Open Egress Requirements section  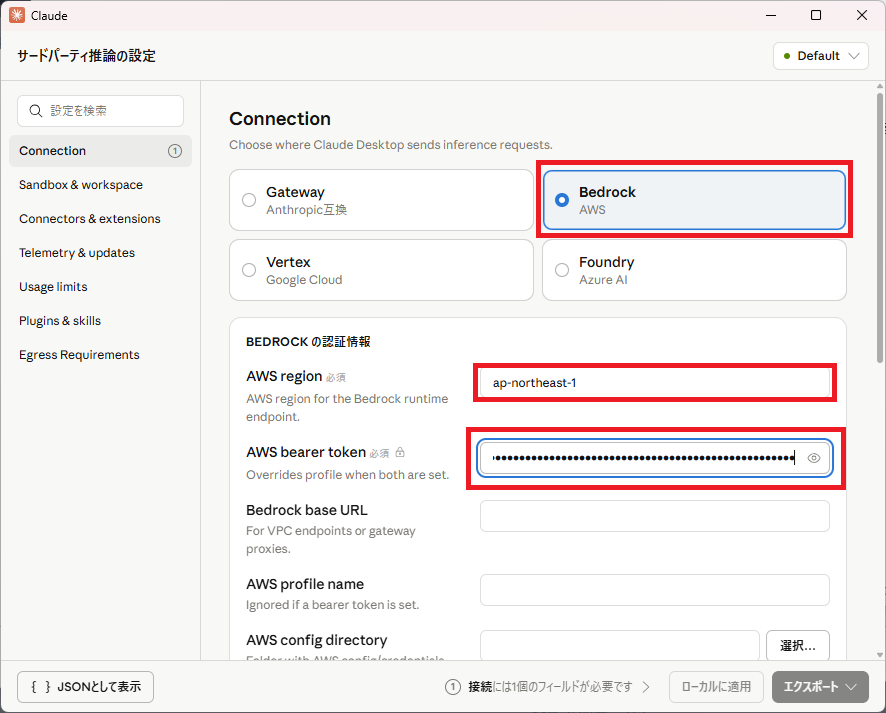tap(101, 354)
